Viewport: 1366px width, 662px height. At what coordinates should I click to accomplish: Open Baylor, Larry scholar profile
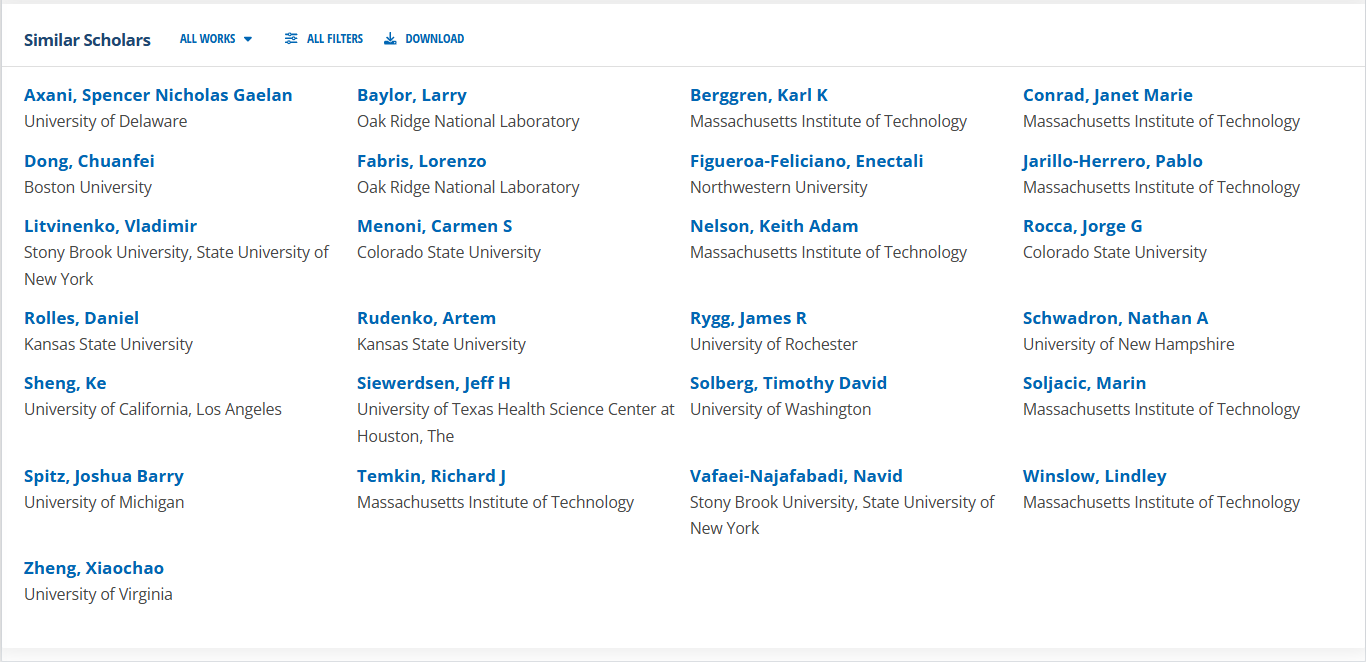[412, 96]
